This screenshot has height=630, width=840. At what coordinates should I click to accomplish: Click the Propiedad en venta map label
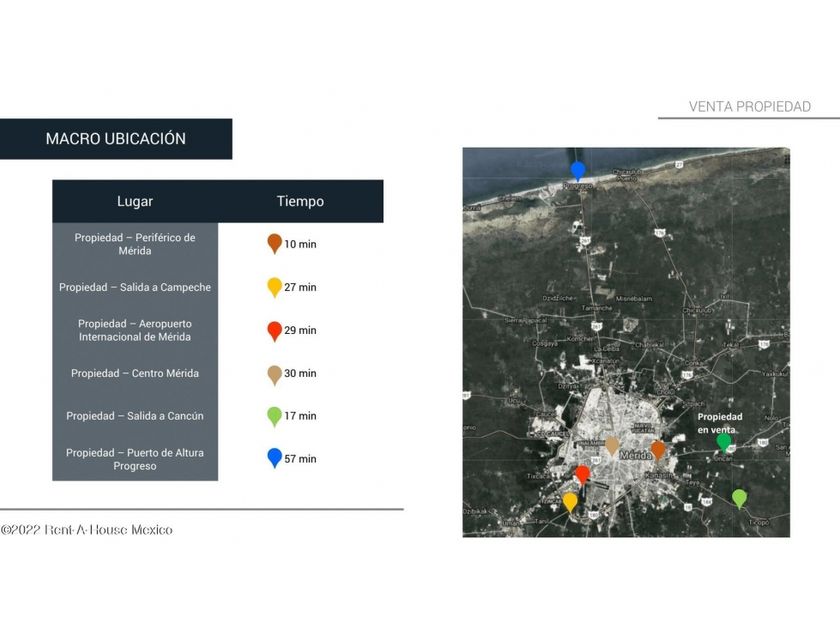pyautogui.click(x=719, y=422)
